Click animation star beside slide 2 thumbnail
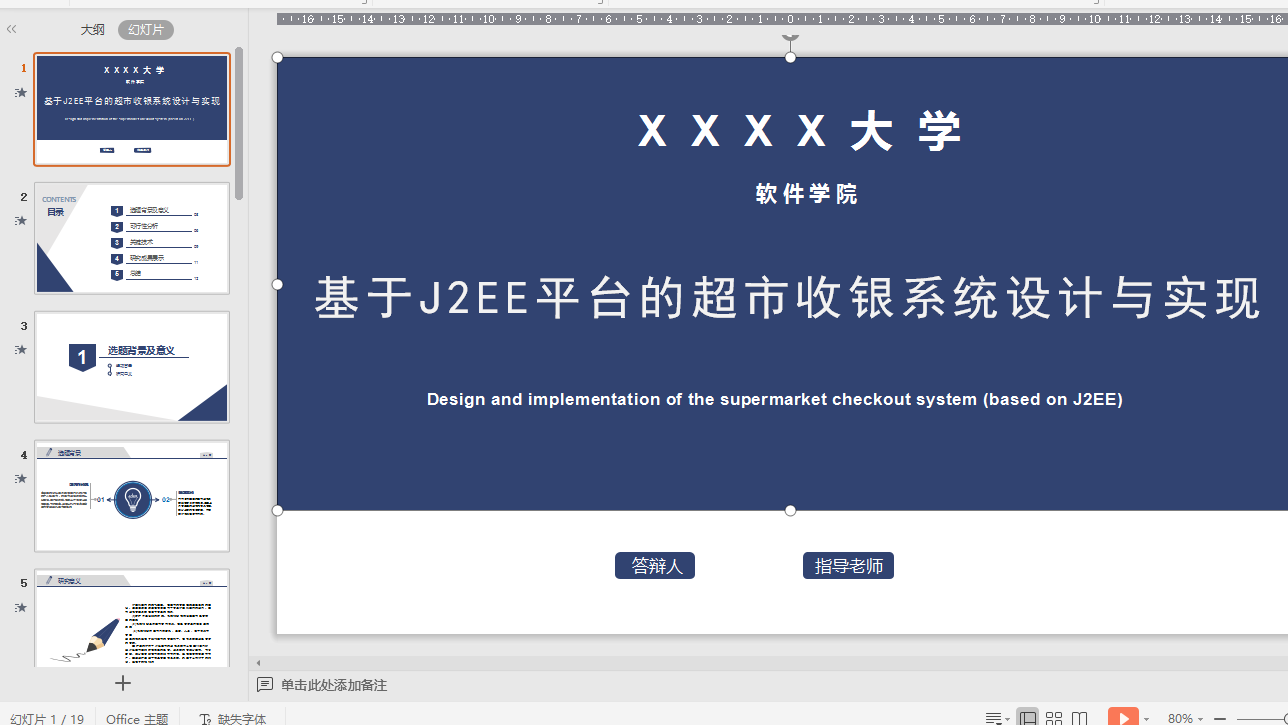 pyautogui.click(x=20, y=221)
